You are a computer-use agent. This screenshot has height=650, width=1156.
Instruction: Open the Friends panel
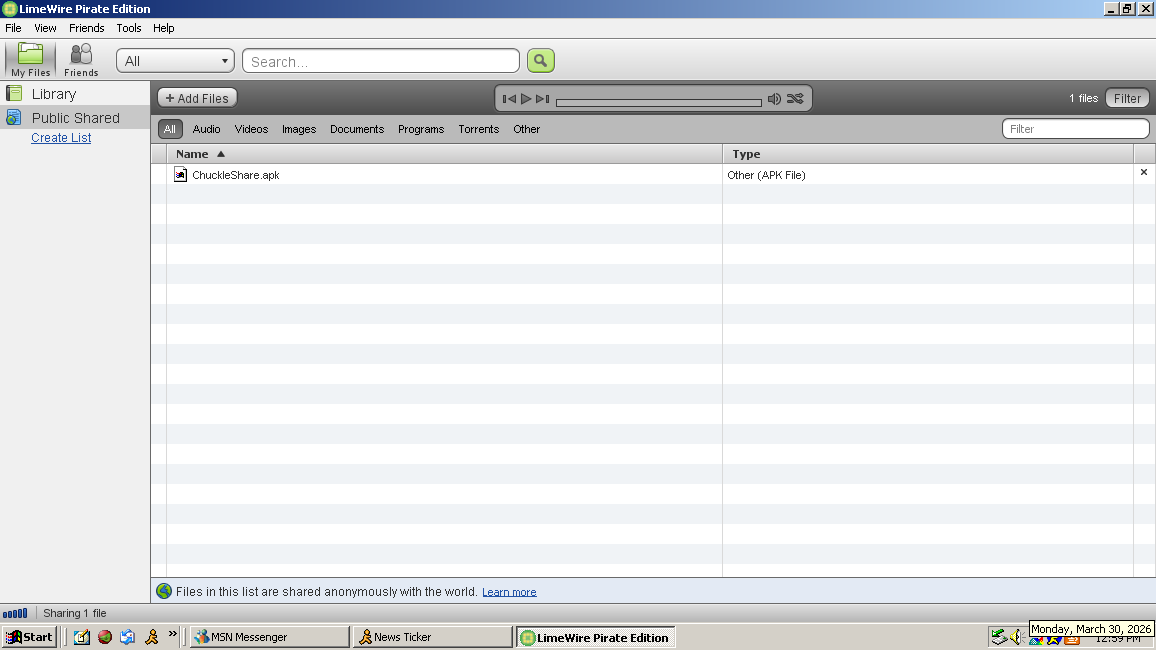[81, 60]
